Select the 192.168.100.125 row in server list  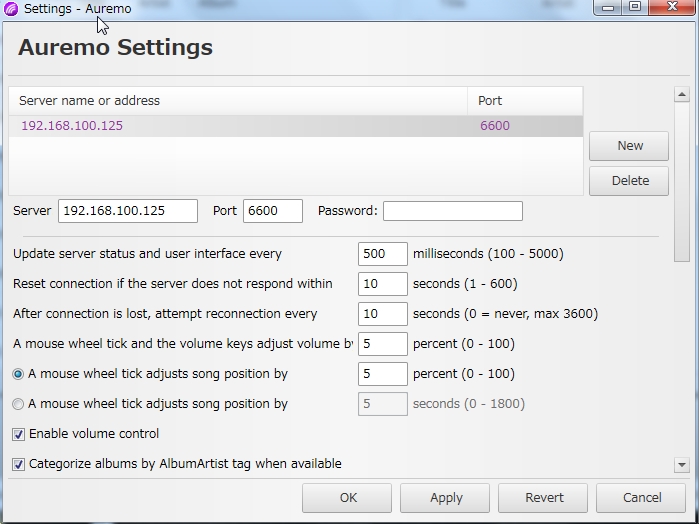coord(296,126)
